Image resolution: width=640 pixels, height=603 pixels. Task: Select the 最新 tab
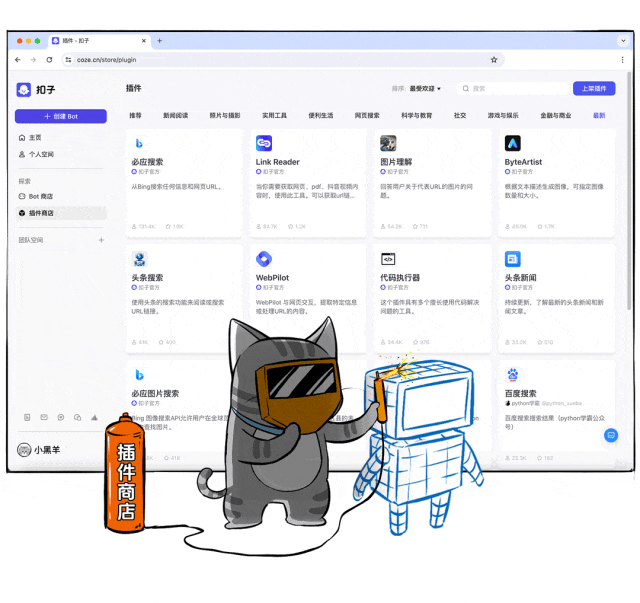599,116
